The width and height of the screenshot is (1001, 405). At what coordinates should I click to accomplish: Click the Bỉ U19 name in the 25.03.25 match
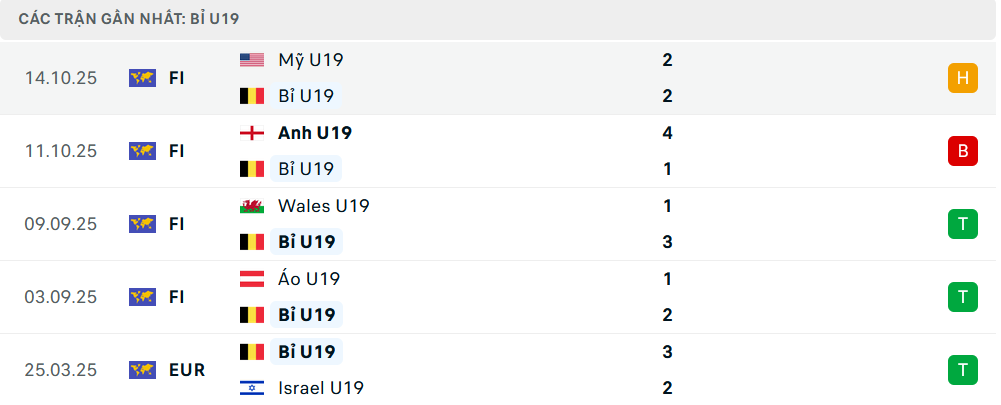305,352
